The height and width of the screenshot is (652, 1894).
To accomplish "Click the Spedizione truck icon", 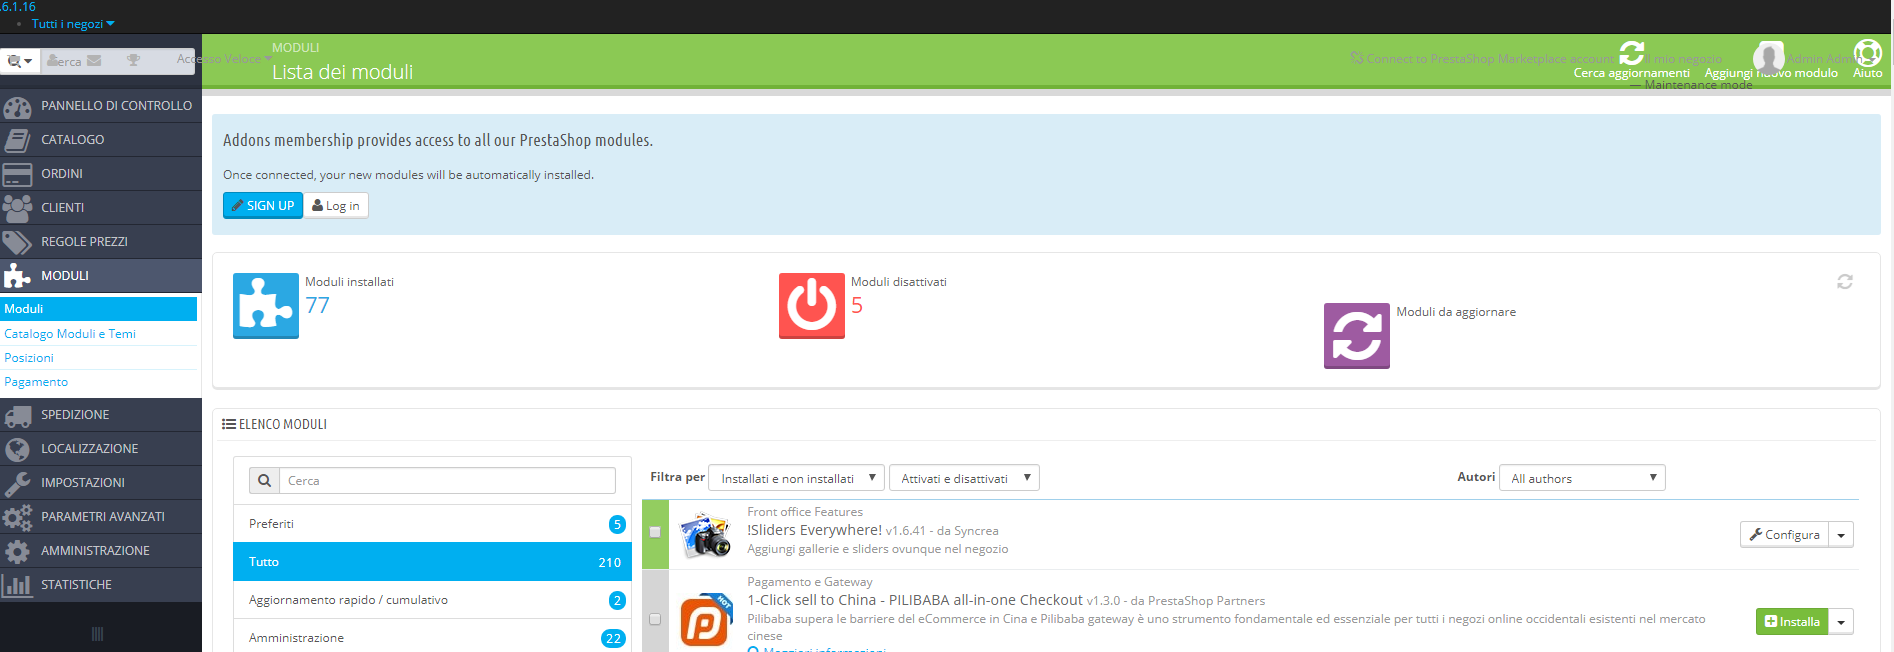I will click(17, 415).
